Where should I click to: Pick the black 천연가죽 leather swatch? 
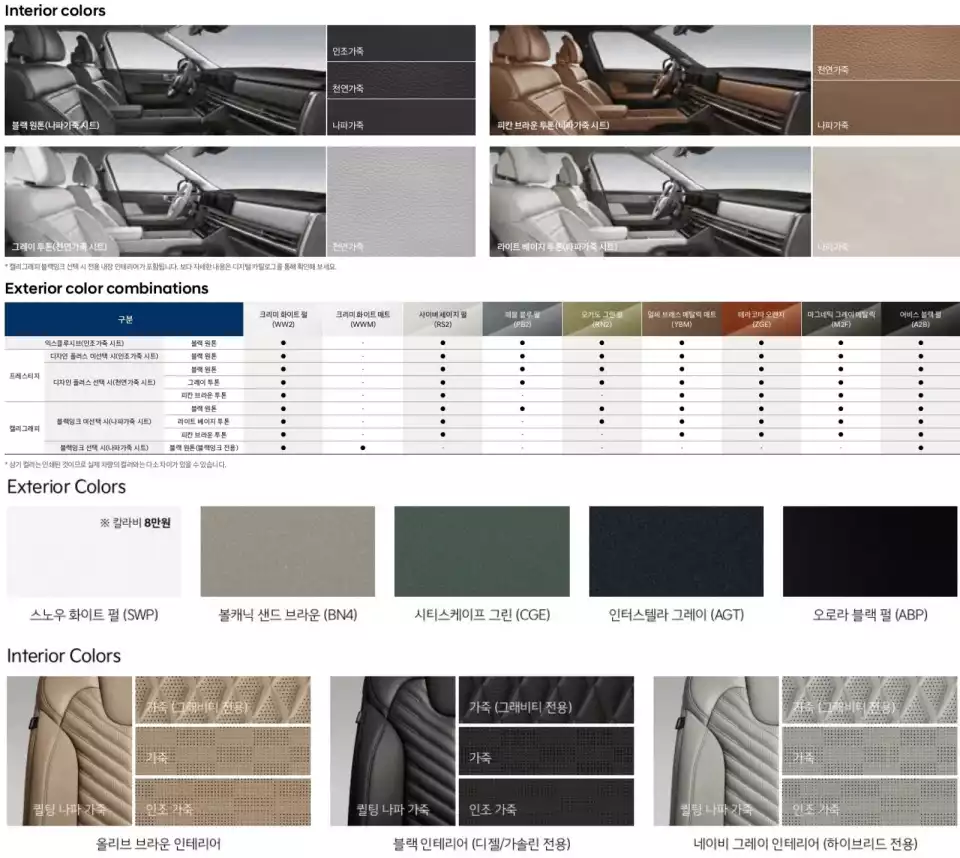click(401, 80)
